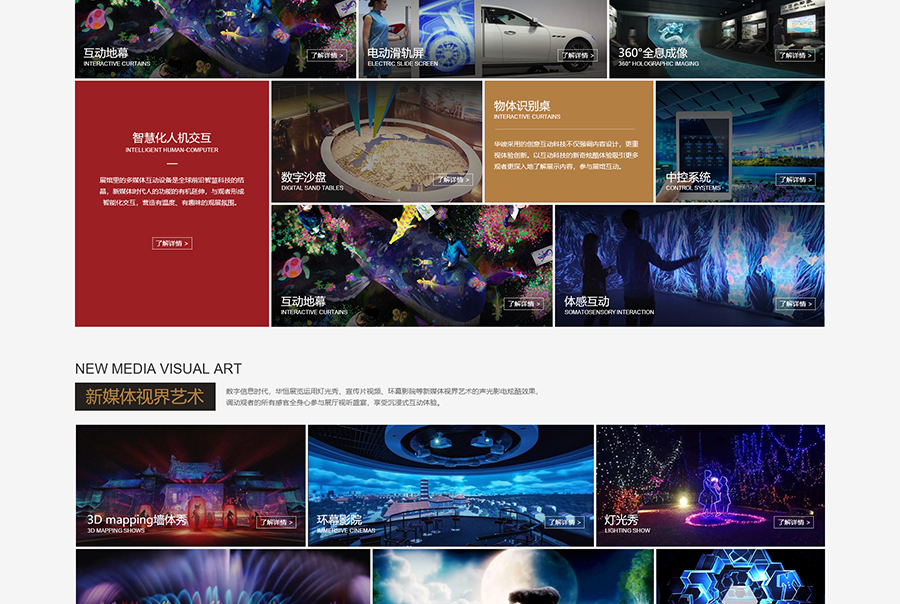Click the 新媒体视界艺术 heading badge
The height and width of the screenshot is (604, 900).
coord(145,397)
